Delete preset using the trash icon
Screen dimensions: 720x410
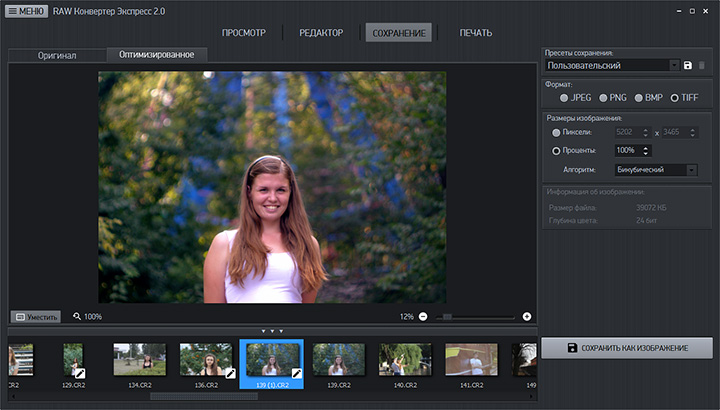702,65
